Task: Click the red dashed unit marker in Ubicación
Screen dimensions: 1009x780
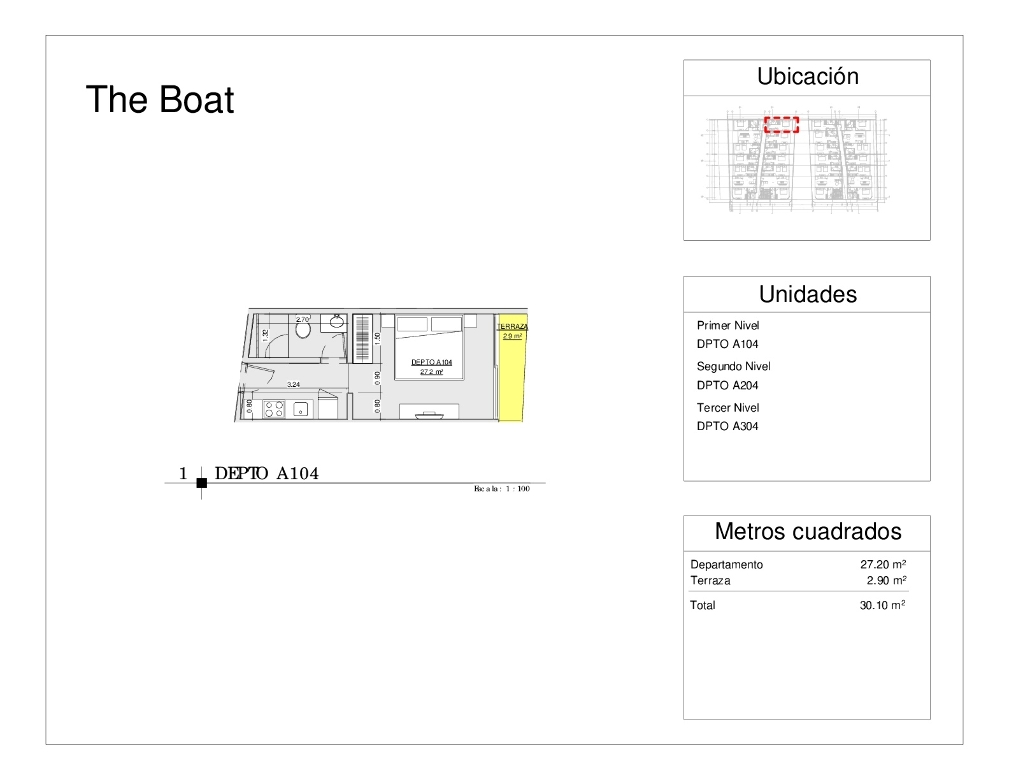Action: click(x=782, y=126)
